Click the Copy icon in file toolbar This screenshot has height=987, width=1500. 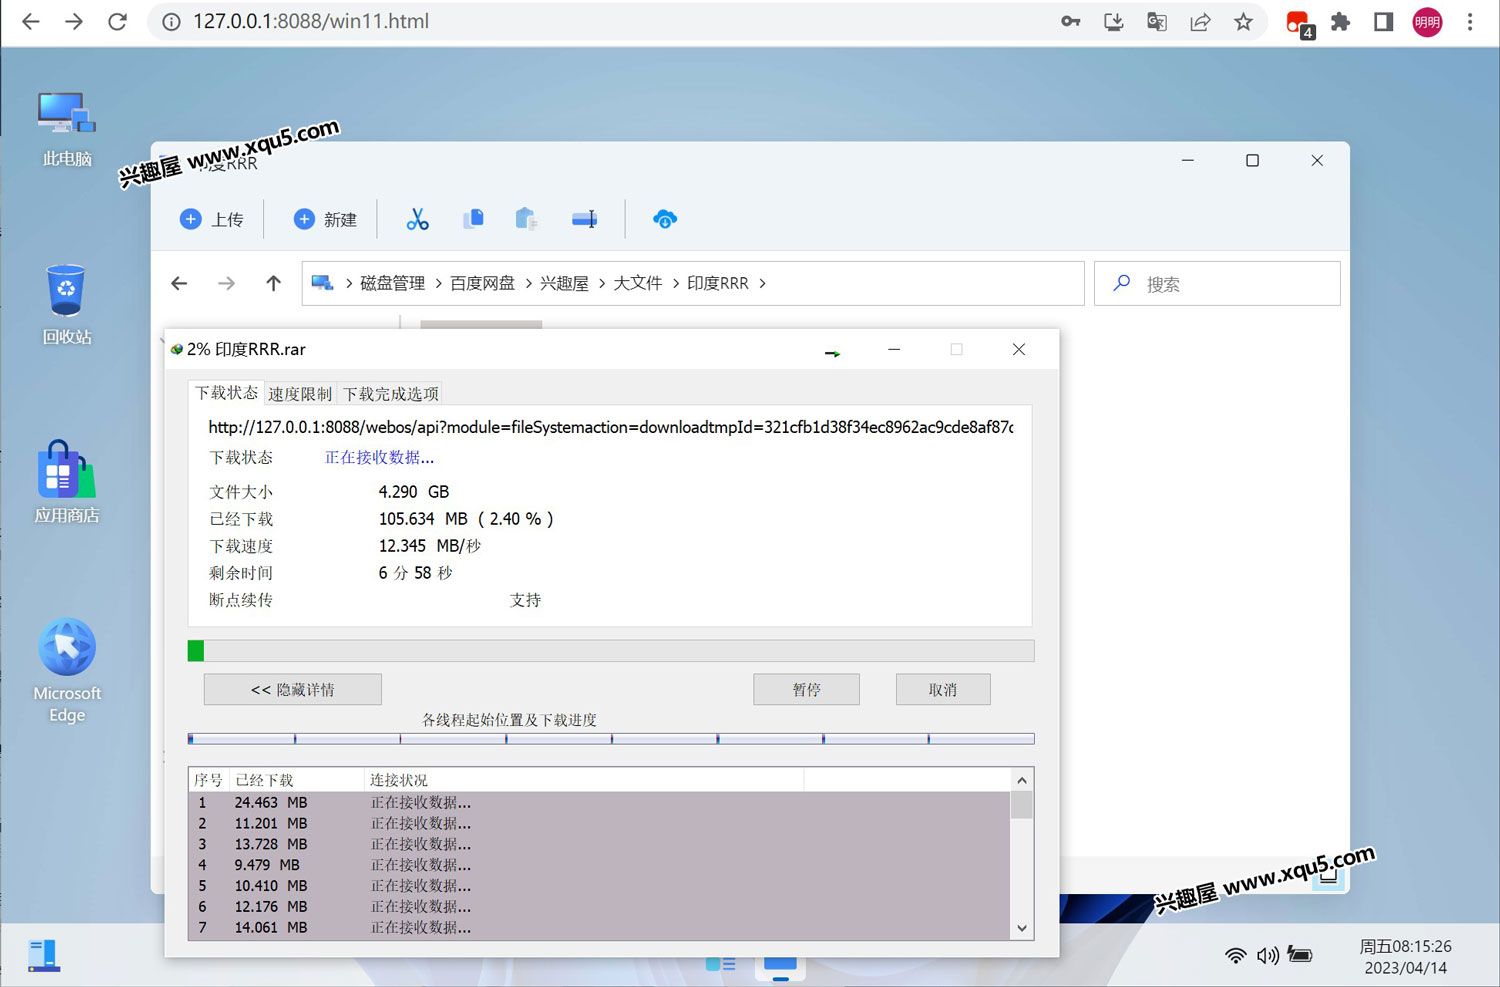(x=473, y=218)
